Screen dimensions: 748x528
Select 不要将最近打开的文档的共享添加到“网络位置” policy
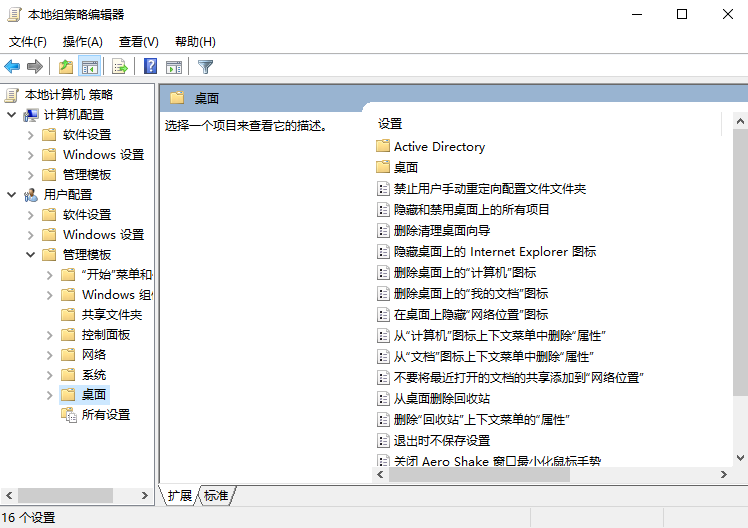[519, 377]
